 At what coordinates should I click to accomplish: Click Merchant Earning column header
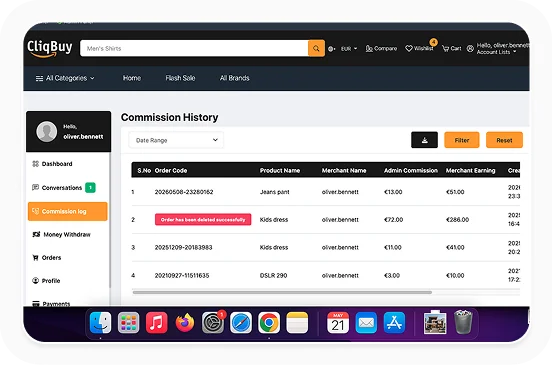(470, 170)
